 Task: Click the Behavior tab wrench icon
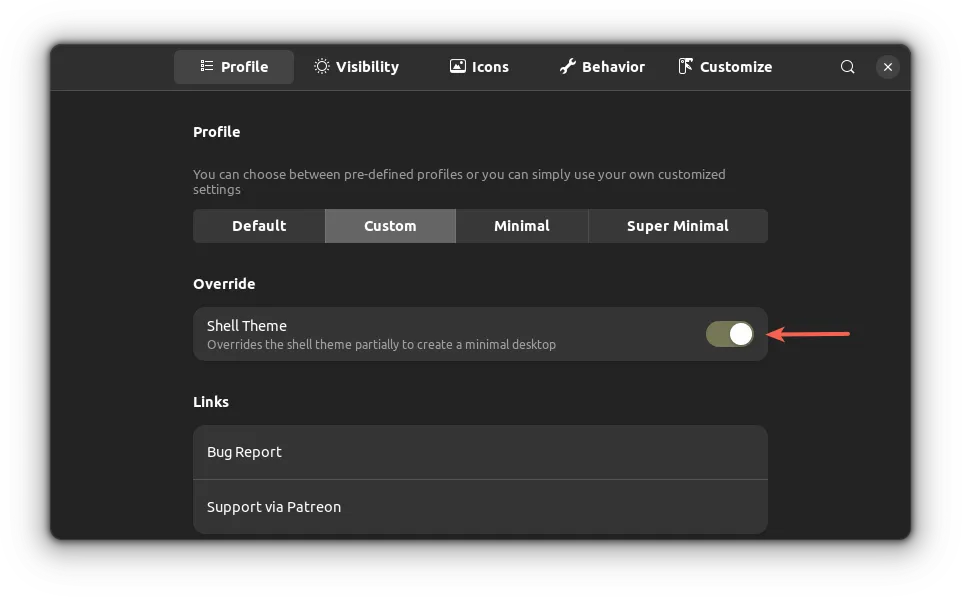(x=567, y=66)
